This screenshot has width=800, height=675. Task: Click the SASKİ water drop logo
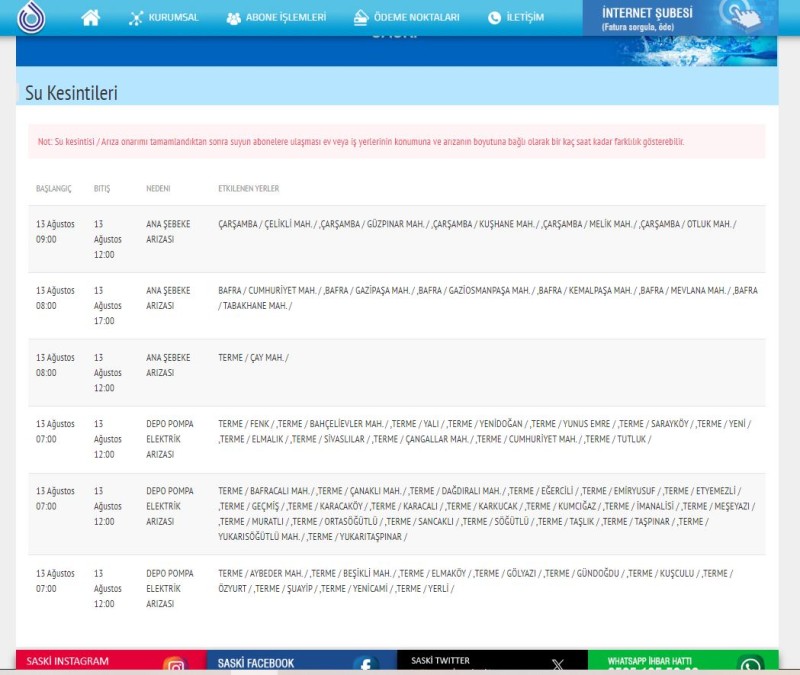pyautogui.click(x=31, y=17)
